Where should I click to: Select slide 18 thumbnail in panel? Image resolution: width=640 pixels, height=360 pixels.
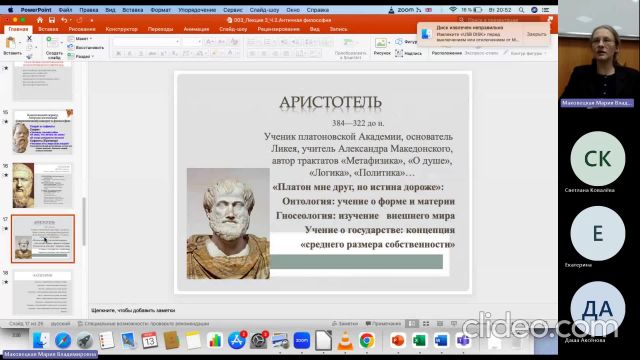tap(43, 293)
